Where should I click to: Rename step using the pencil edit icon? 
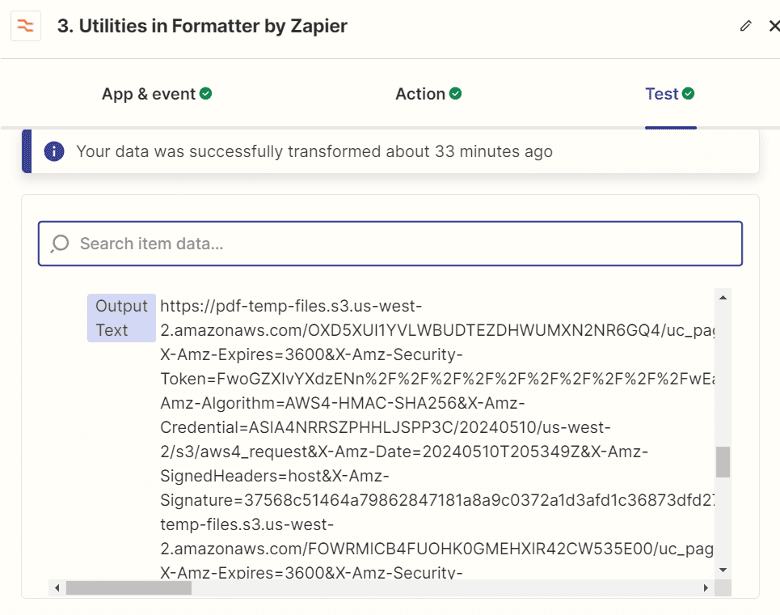click(745, 26)
